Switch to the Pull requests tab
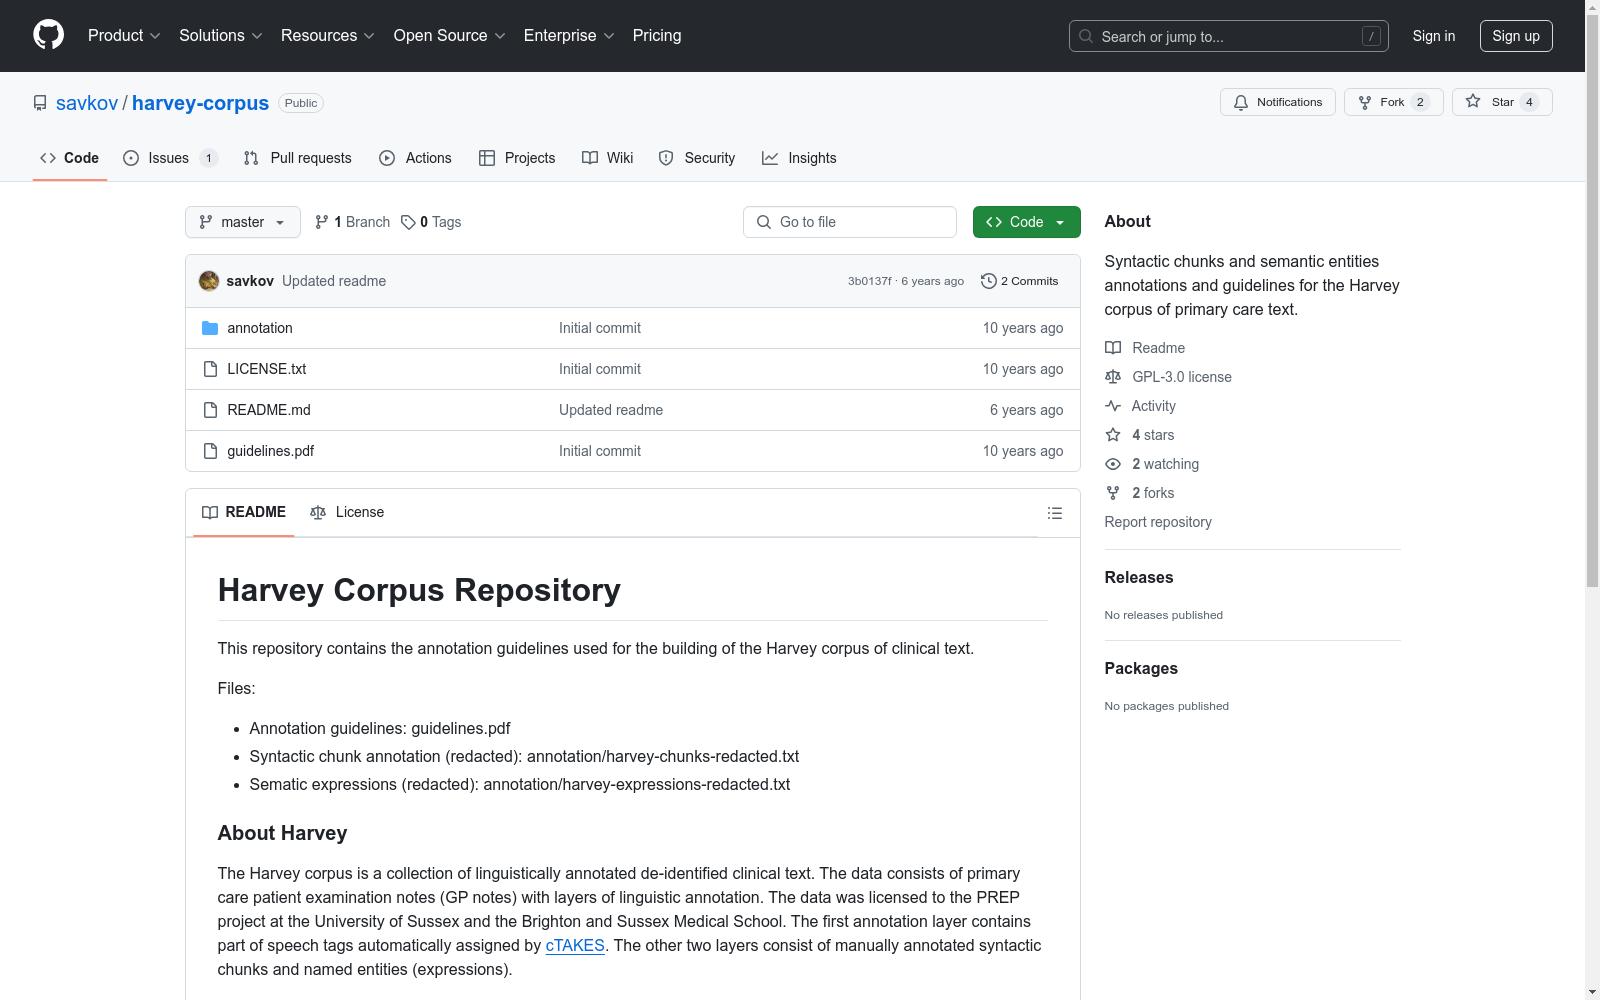1600x1000 pixels. [298, 158]
